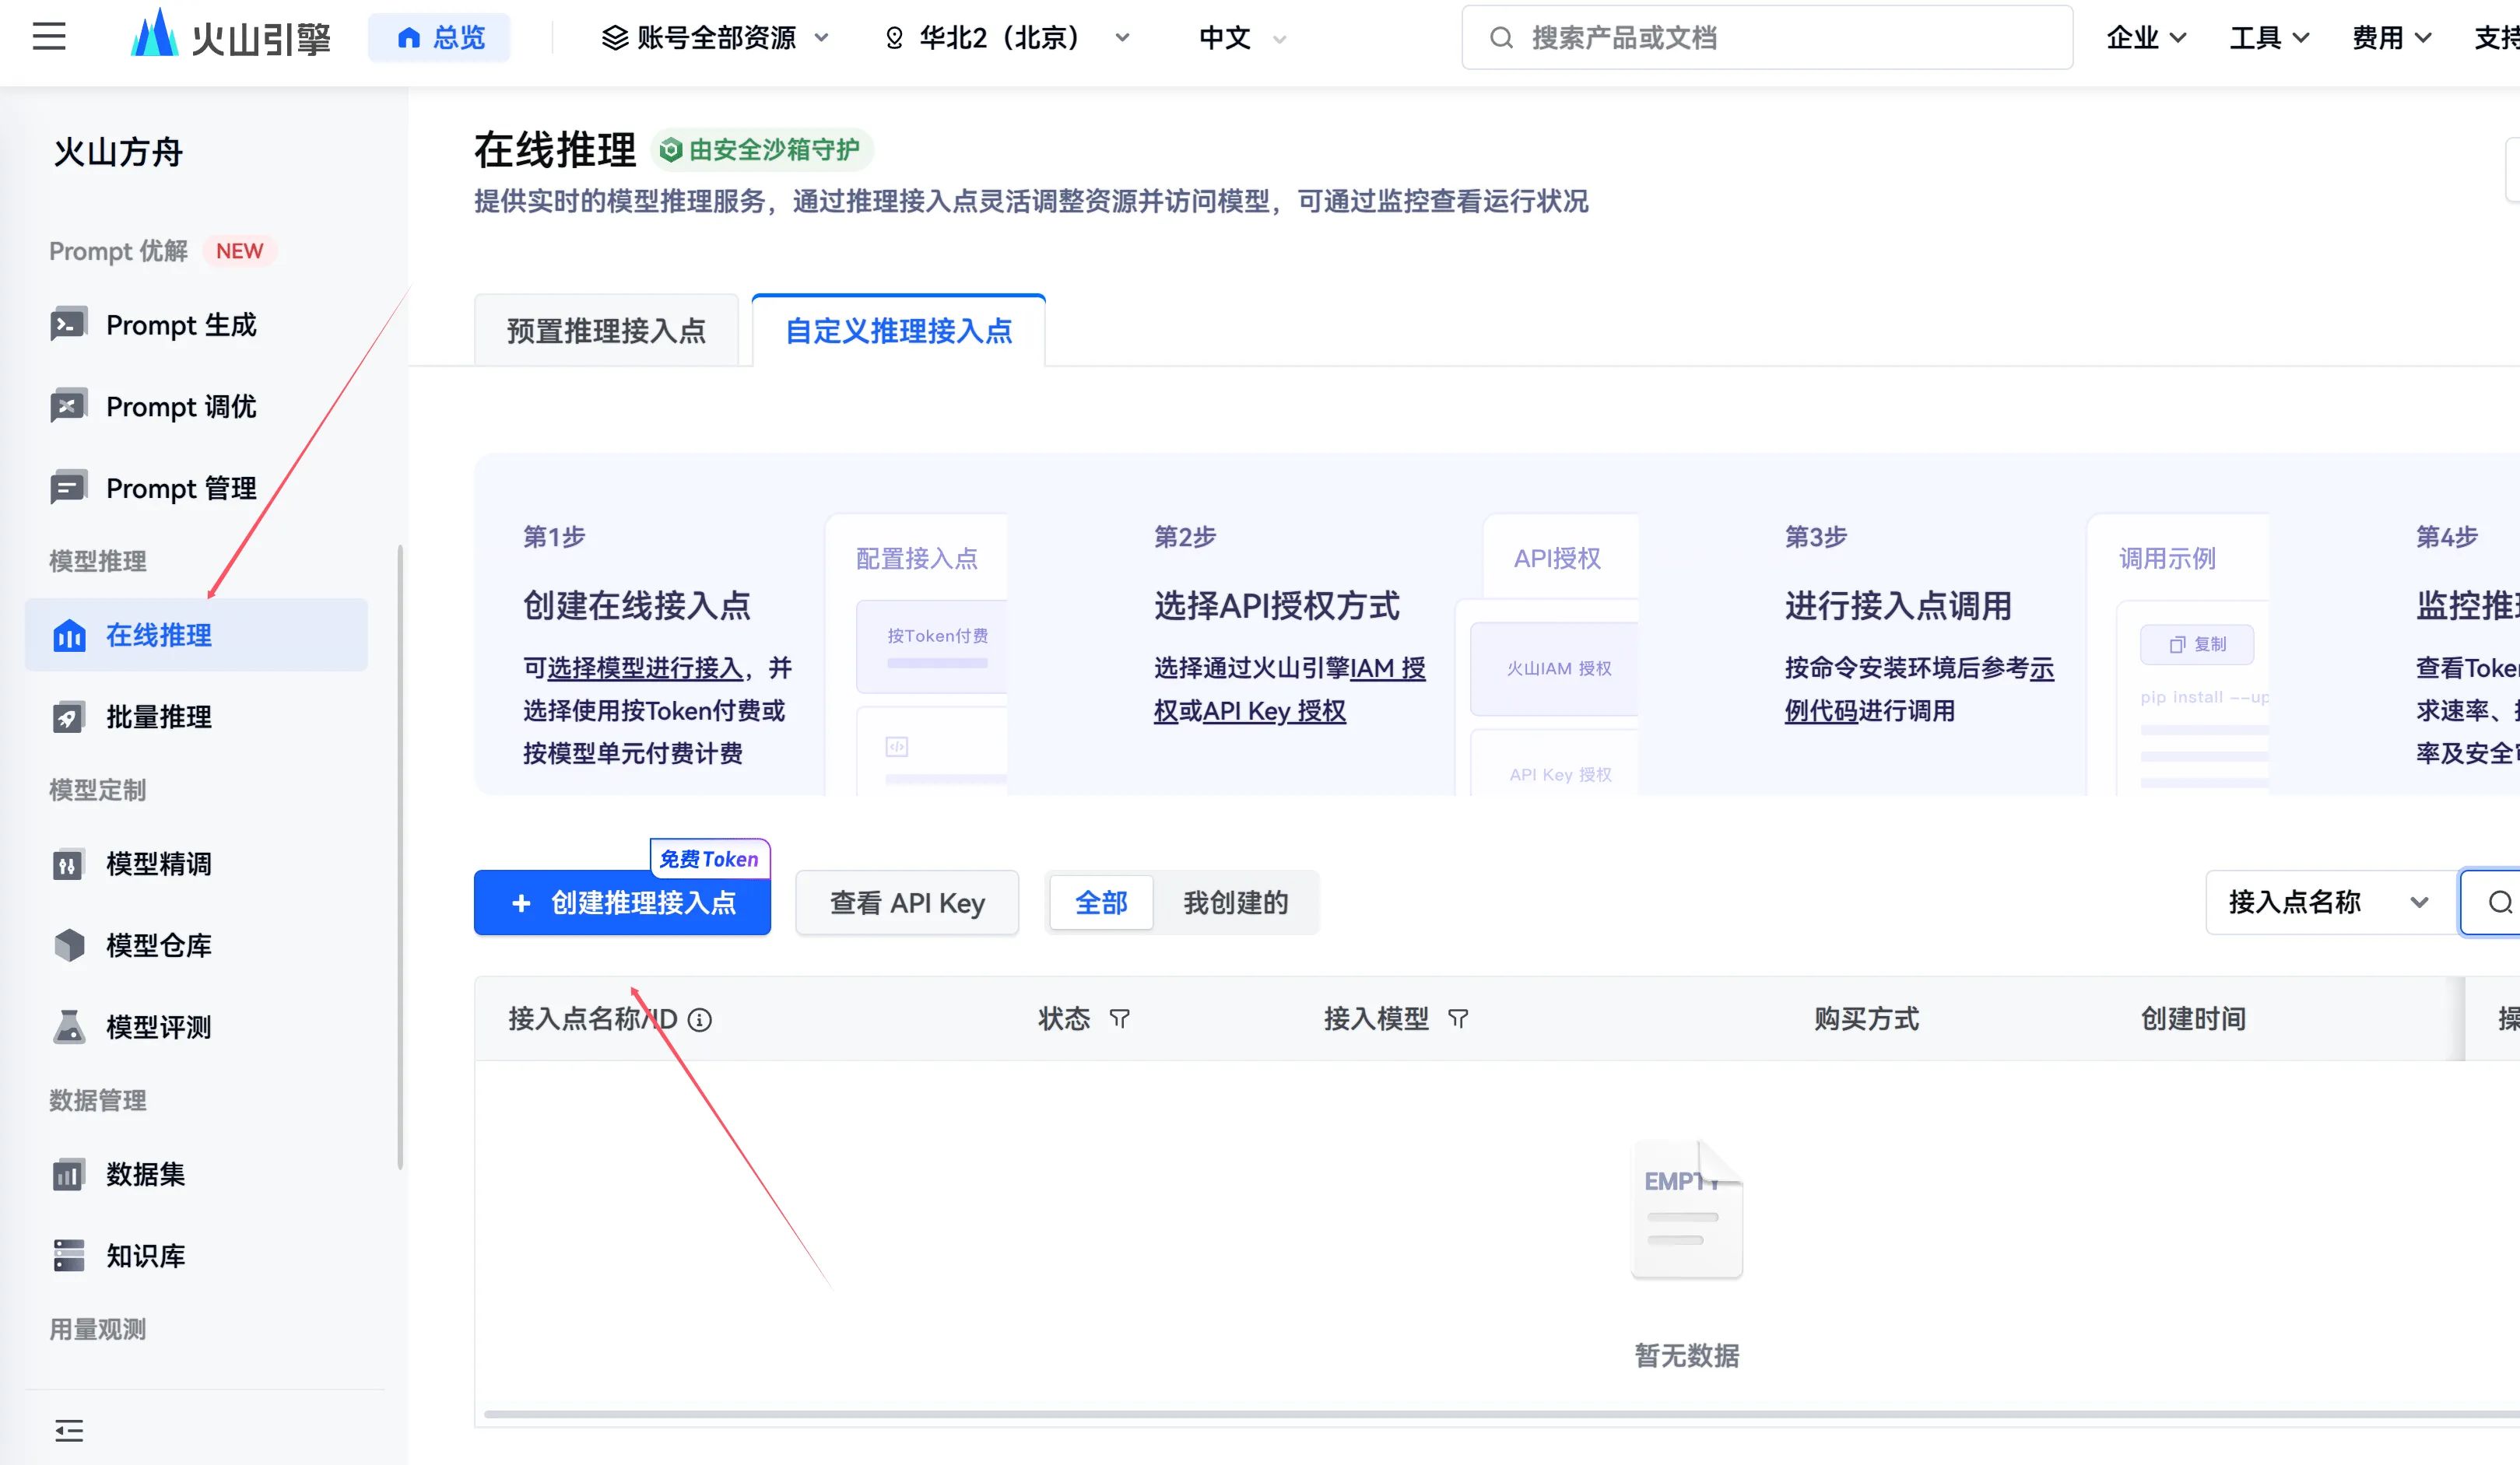Click the filter icon next to 接入模型
Viewport: 2520px width, 1465px height.
point(1459,1019)
